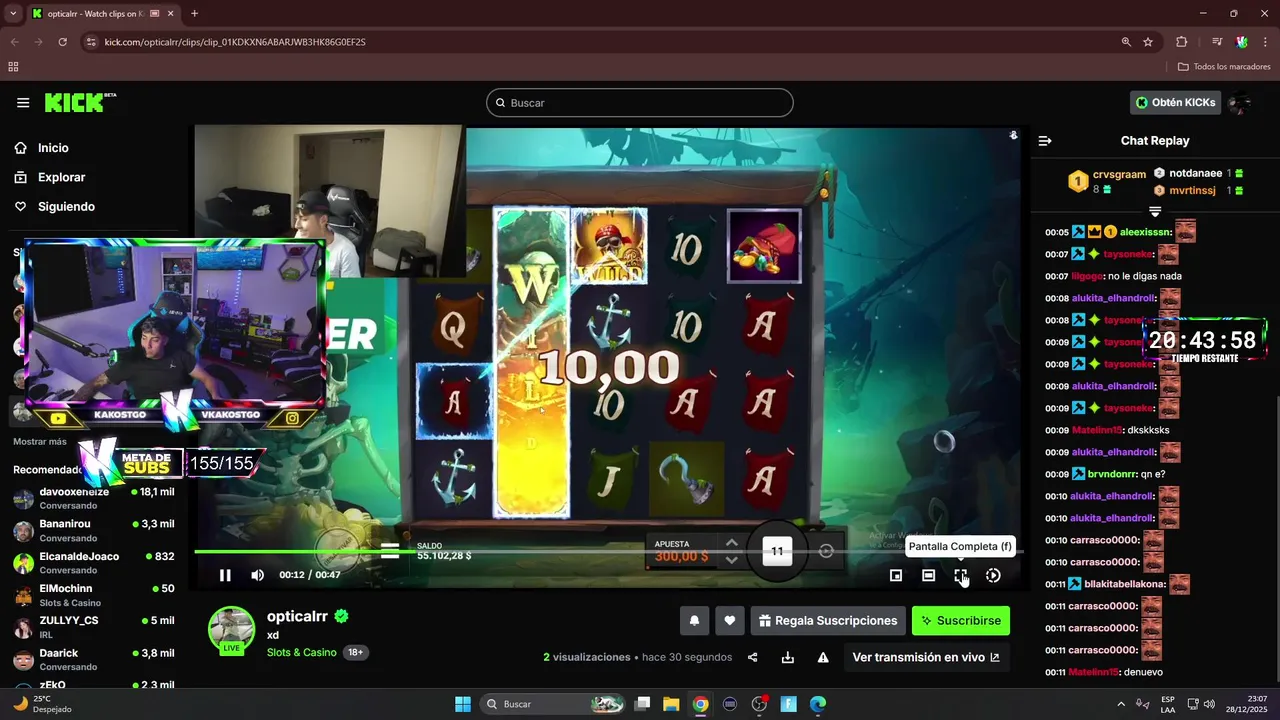This screenshot has width=1280, height=720.
Task: Open a new browser tab
Action: click(194, 14)
